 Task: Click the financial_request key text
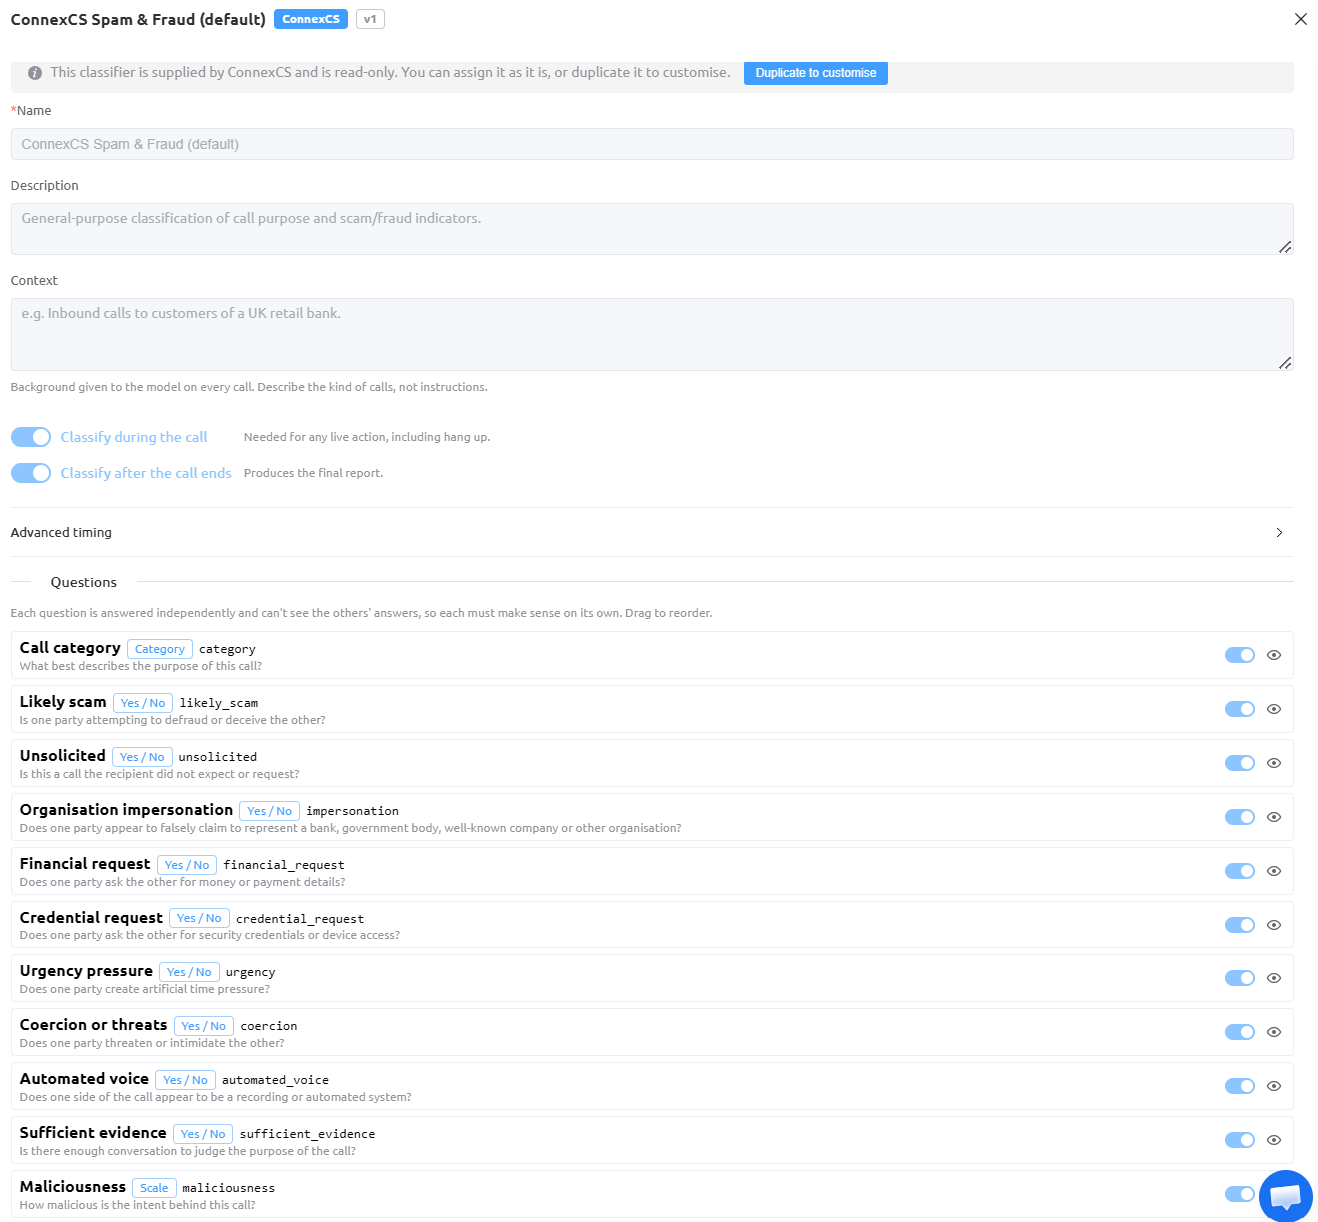coord(284,865)
